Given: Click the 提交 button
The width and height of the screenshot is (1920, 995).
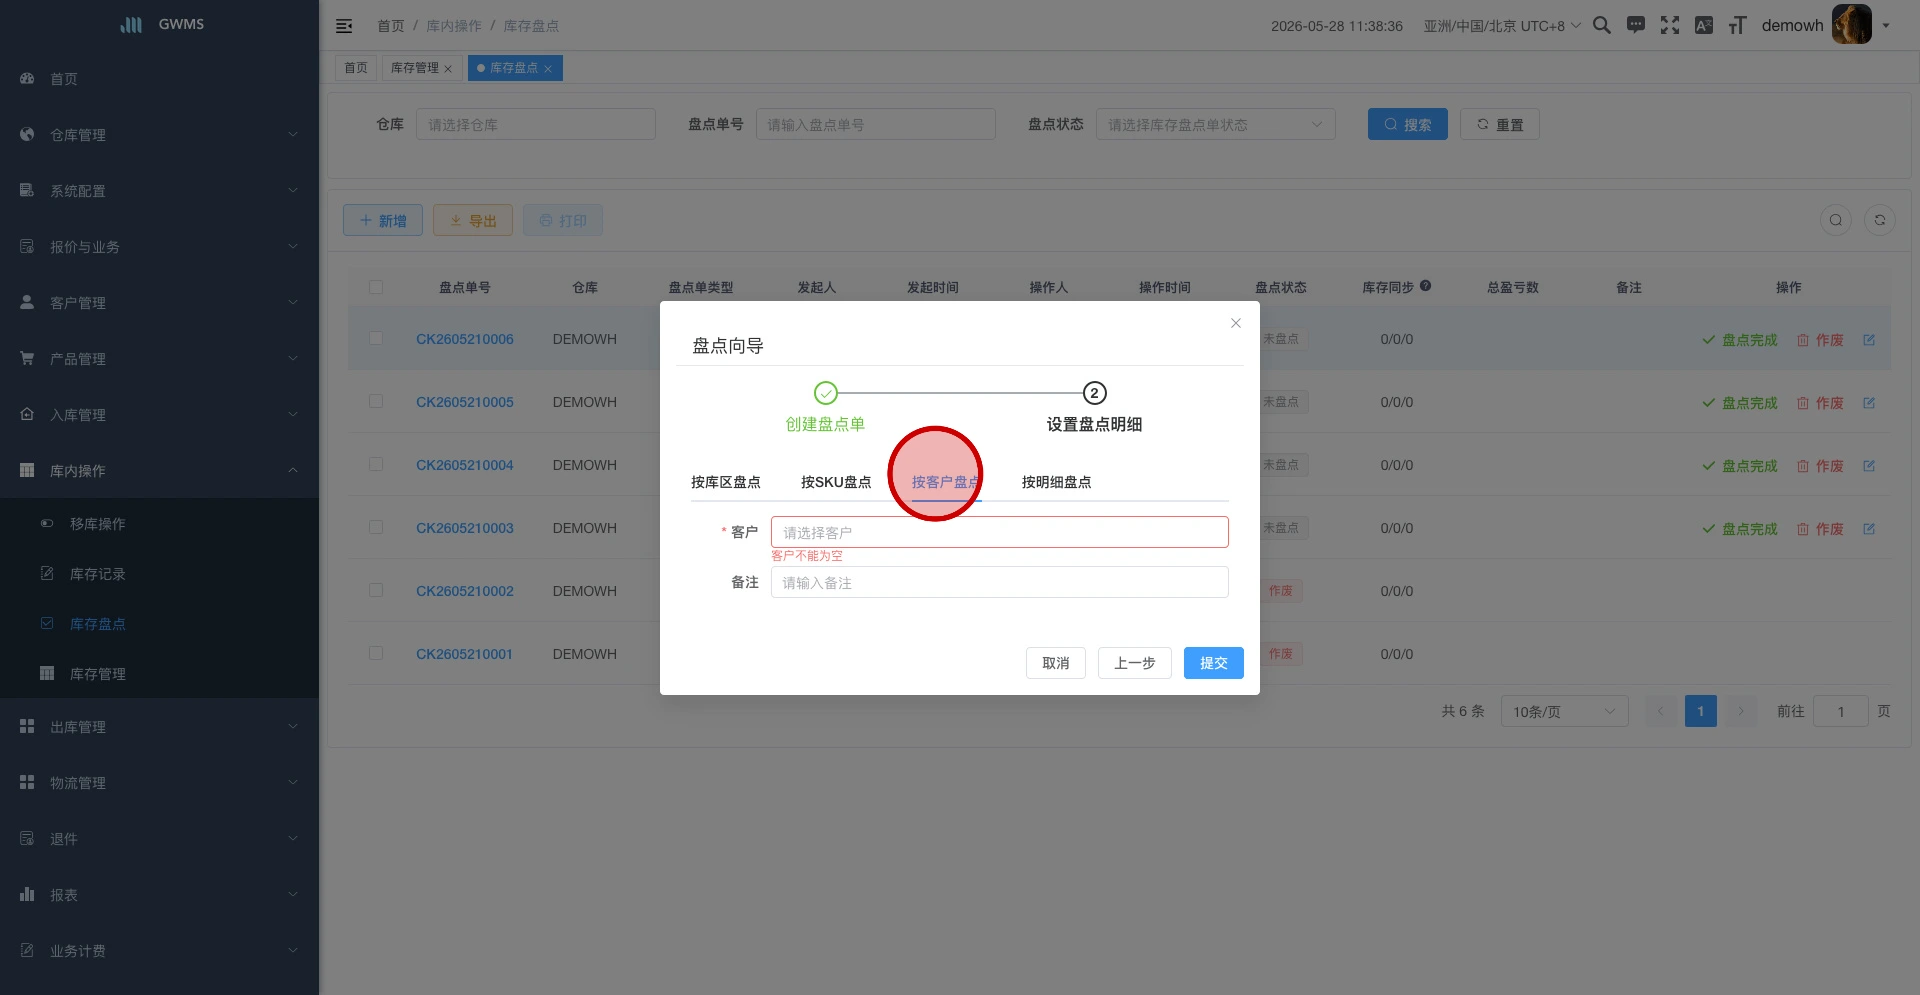Looking at the screenshot, I should point(1214,663).
